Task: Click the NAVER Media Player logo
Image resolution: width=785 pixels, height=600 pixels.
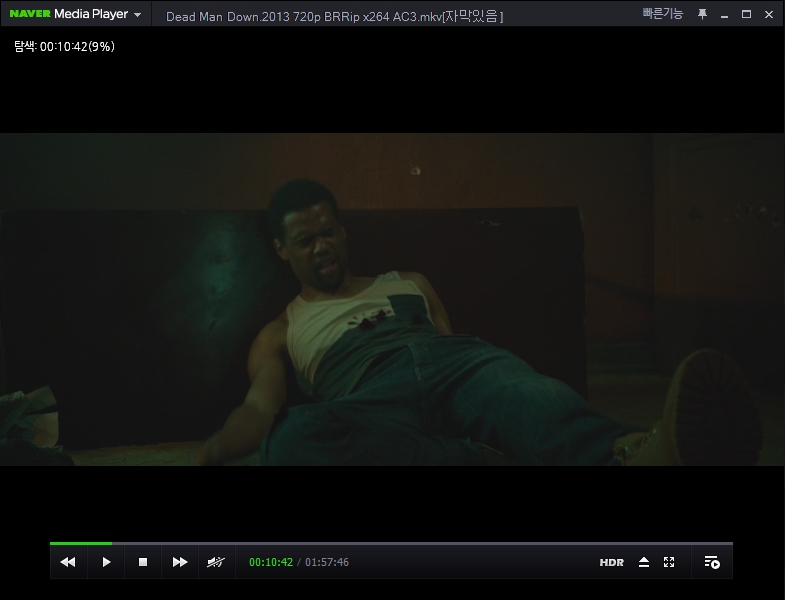Action: (x=66, y=14)
